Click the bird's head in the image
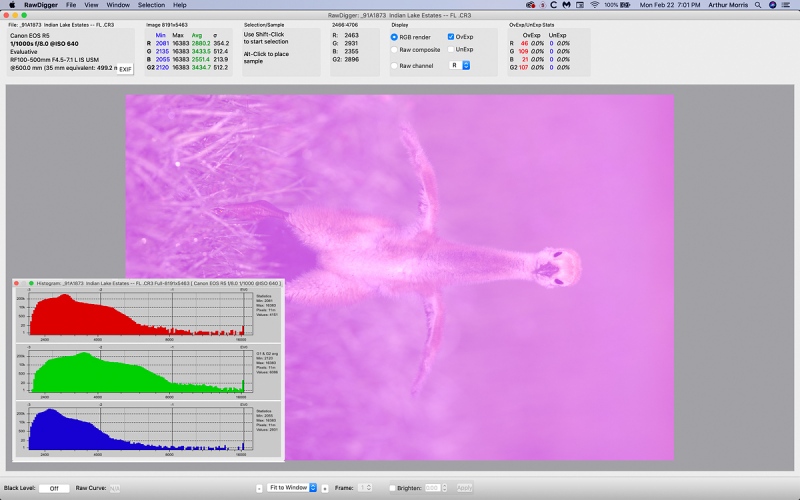 tap(557, 267)
